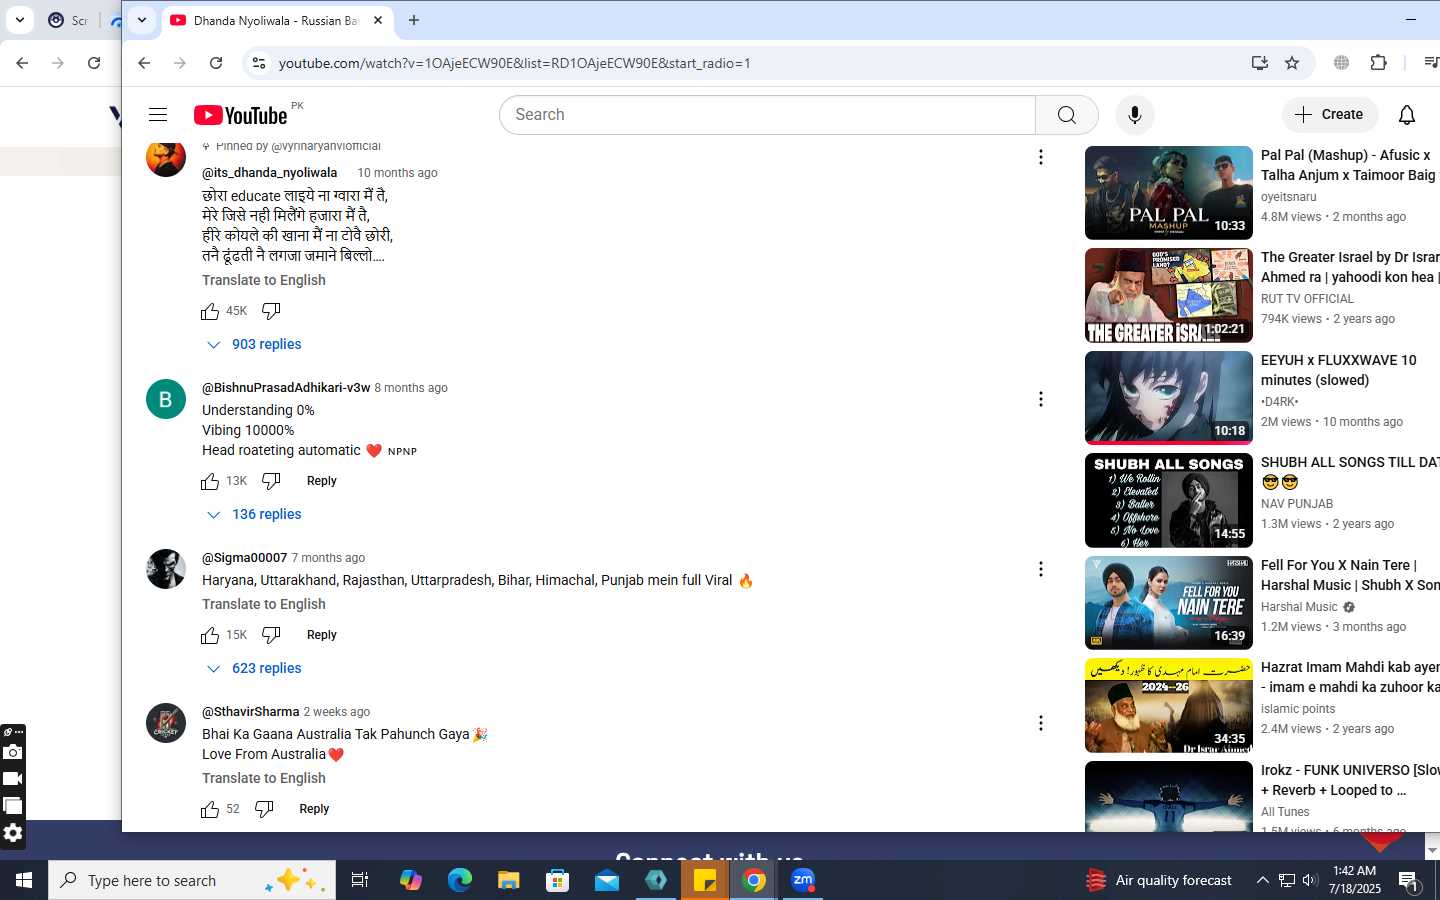Screen dimensions: 1440x900
Task: Open Chrome extensions puzzle icon
Action: click(1378, 63)
